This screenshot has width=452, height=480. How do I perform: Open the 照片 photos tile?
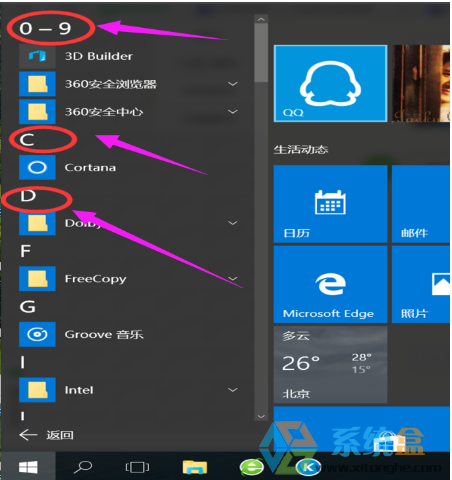click(x=421, y=284)
